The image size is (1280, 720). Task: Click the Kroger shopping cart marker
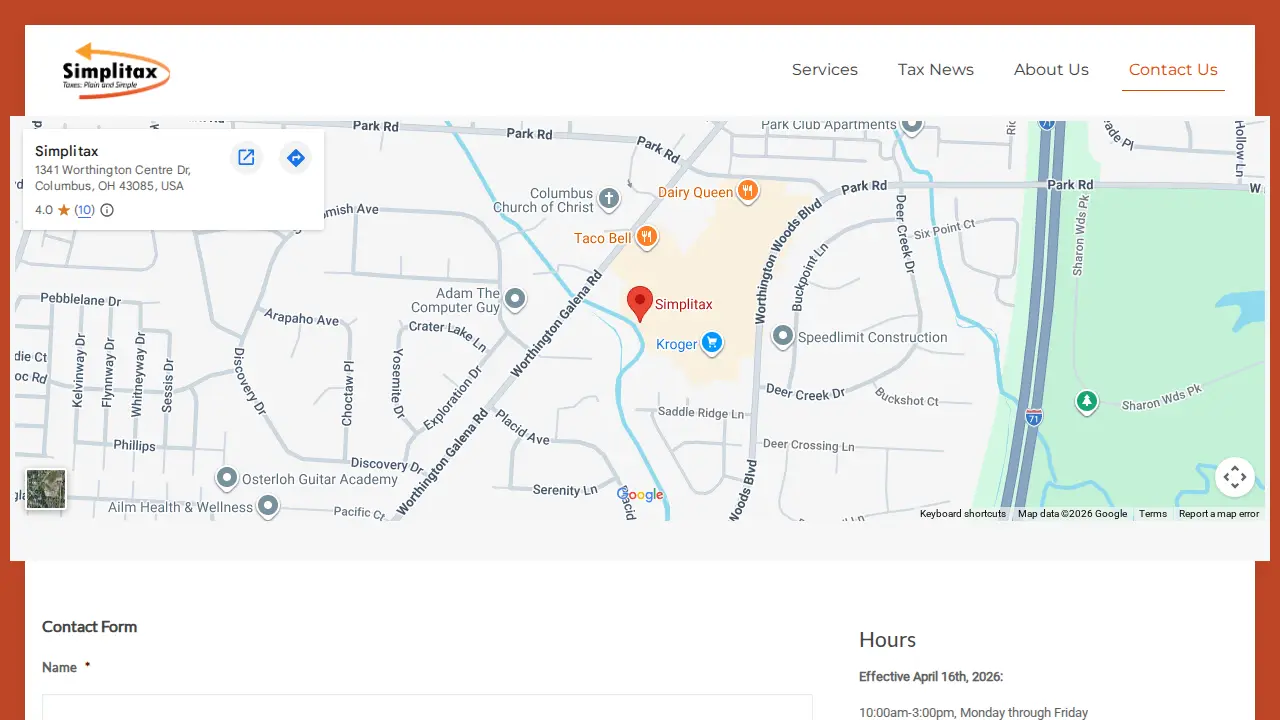tap(712, 343)
